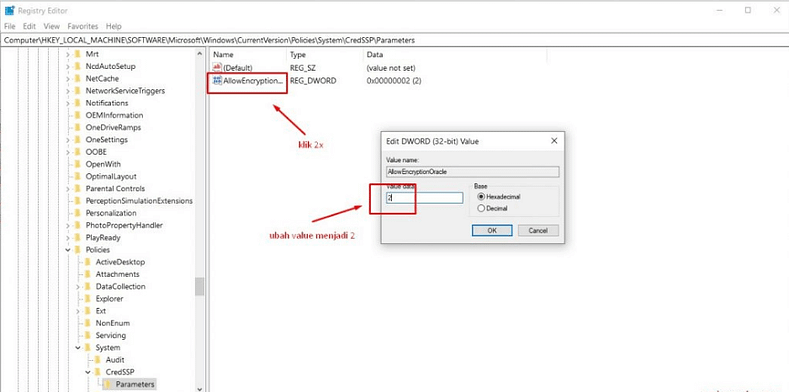
Task: Open the View menu
Action: (51, 26)
